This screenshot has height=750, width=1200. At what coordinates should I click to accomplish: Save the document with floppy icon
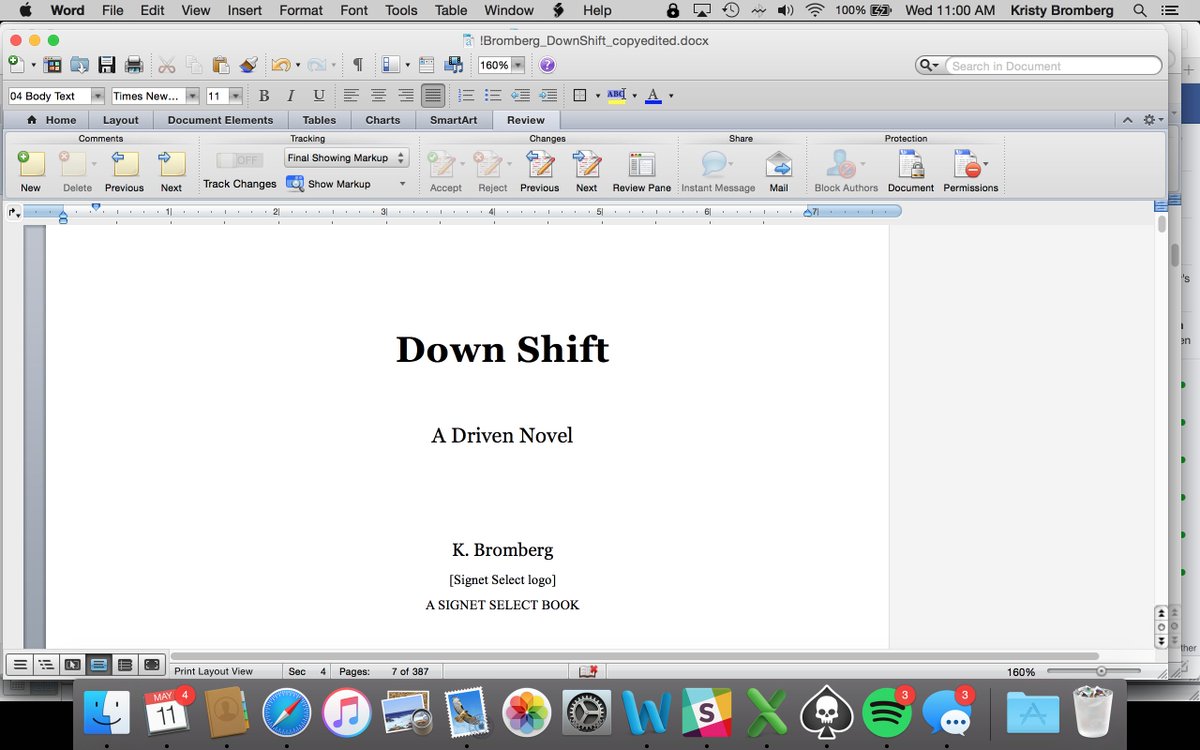[x=107, y=65]
